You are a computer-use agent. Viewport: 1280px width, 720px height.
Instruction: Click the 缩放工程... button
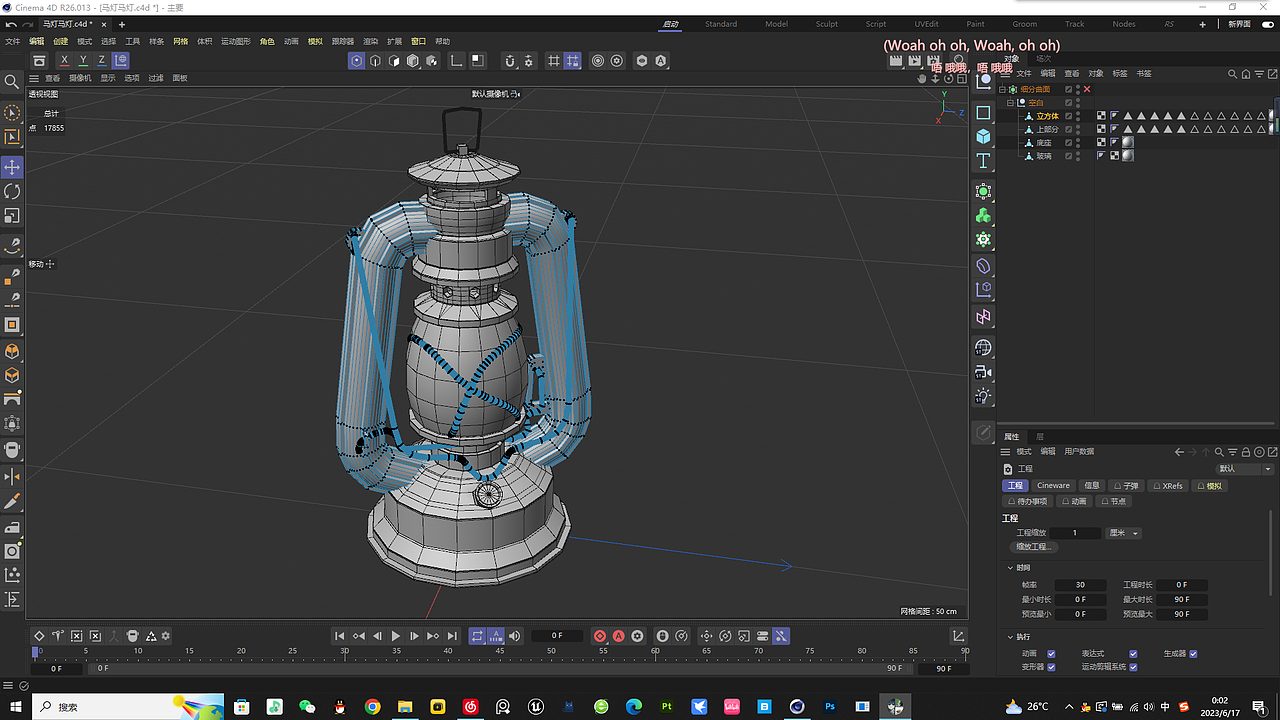(1034, 547)
